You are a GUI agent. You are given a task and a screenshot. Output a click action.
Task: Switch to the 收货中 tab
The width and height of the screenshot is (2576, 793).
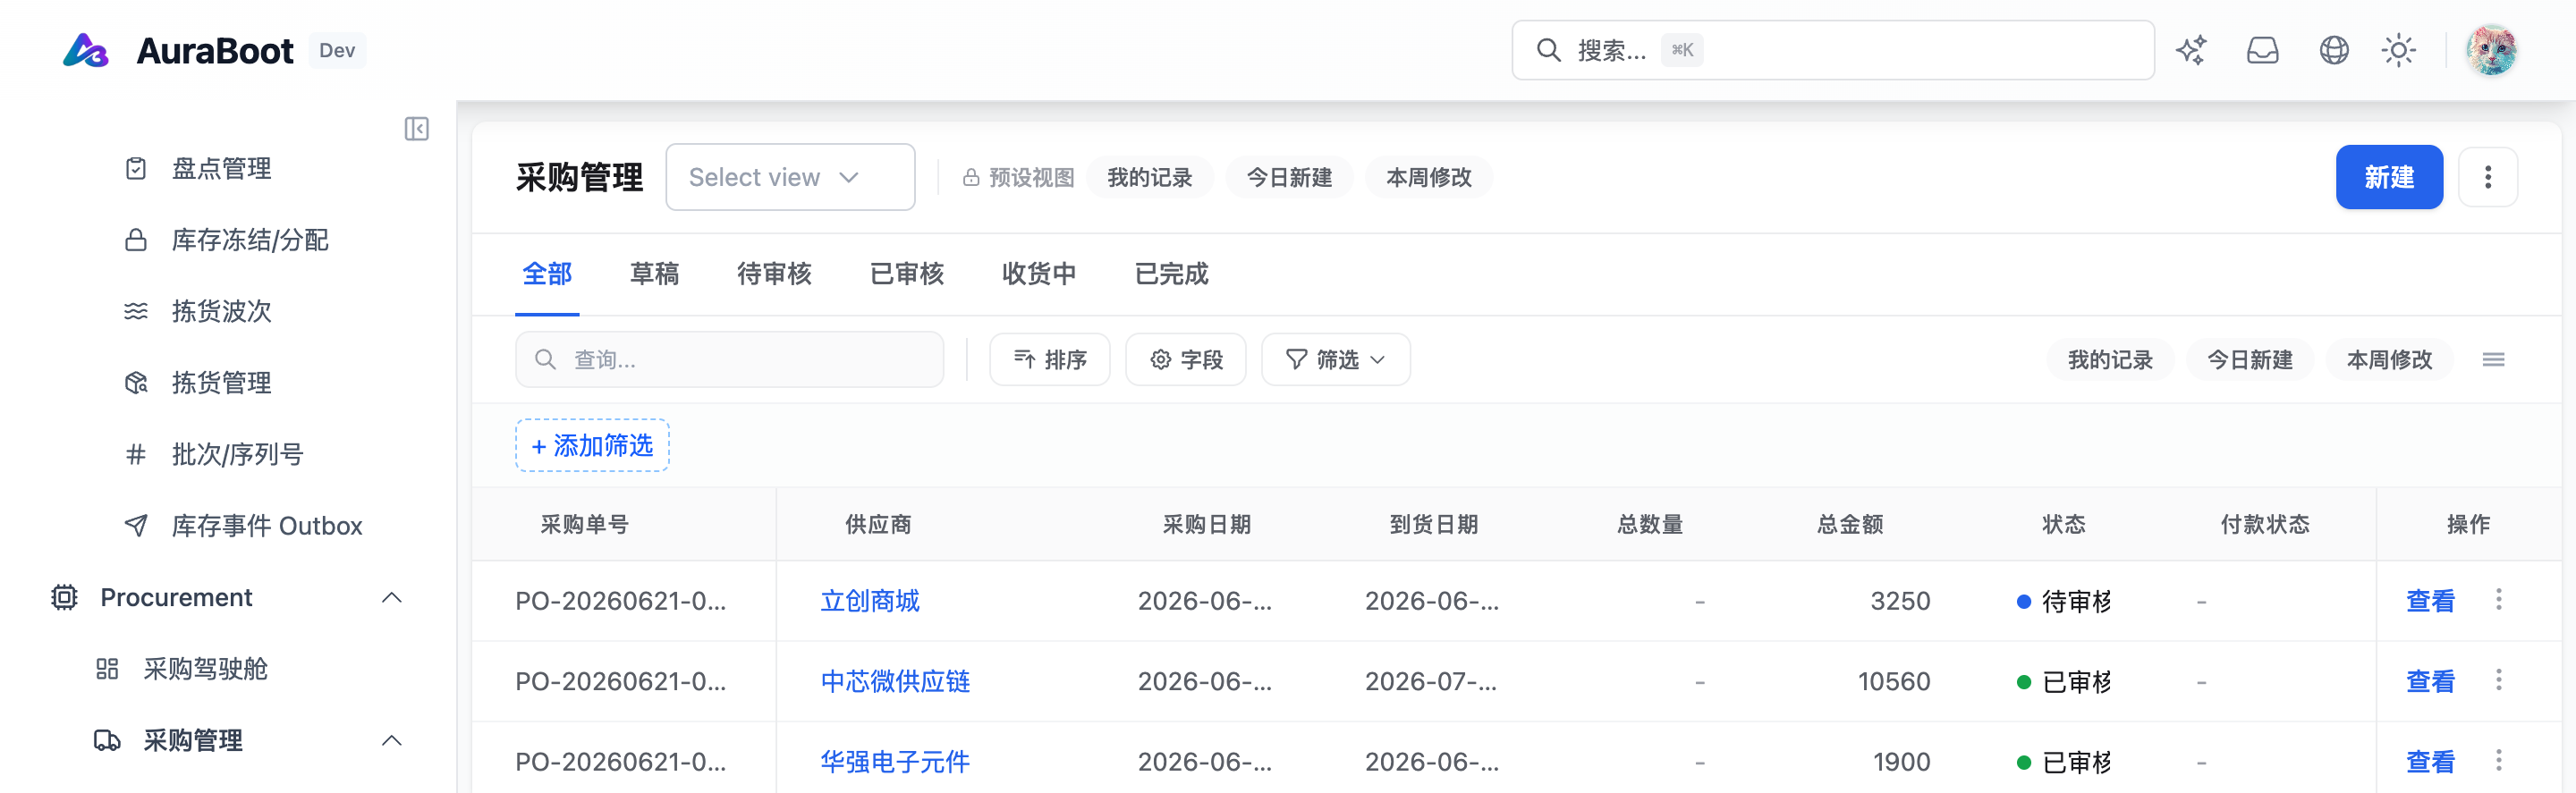point(1039,274)
